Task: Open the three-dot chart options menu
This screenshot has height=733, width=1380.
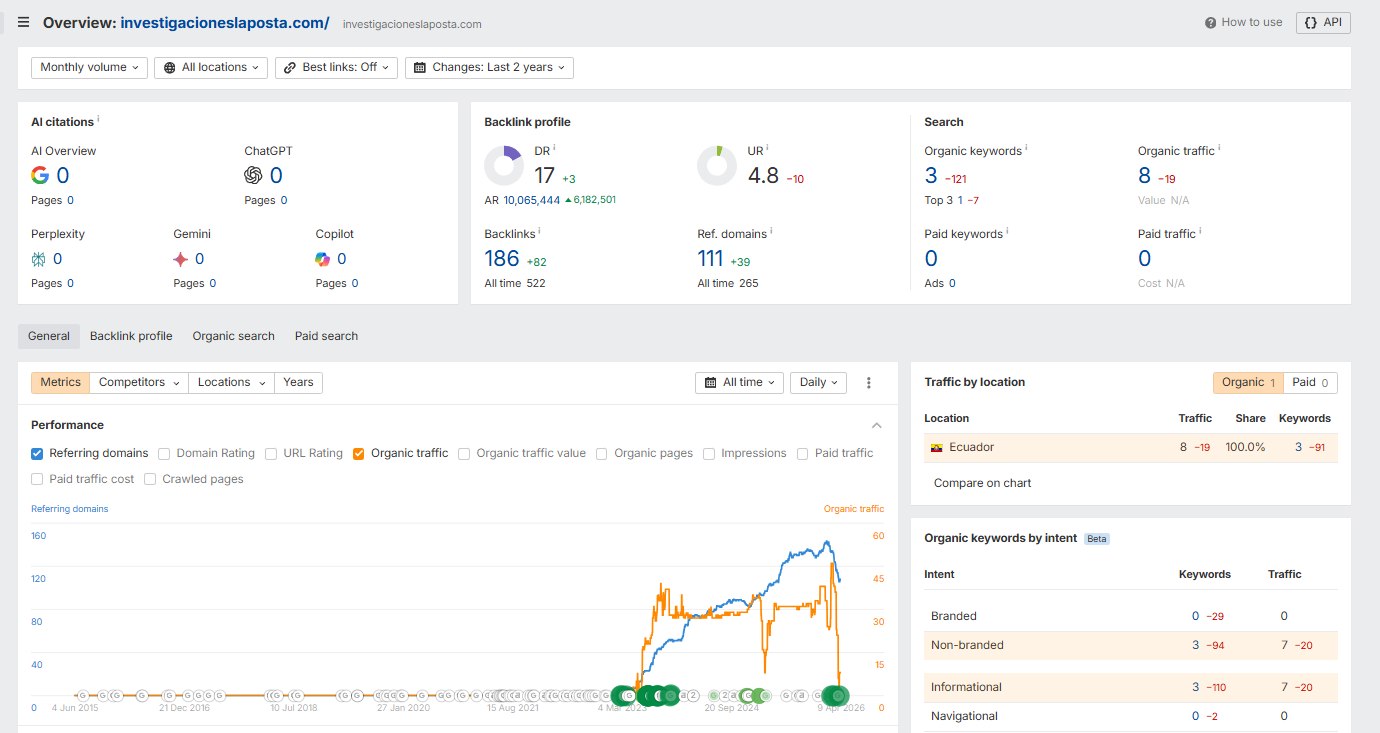Action: click(x=868, y=382)
